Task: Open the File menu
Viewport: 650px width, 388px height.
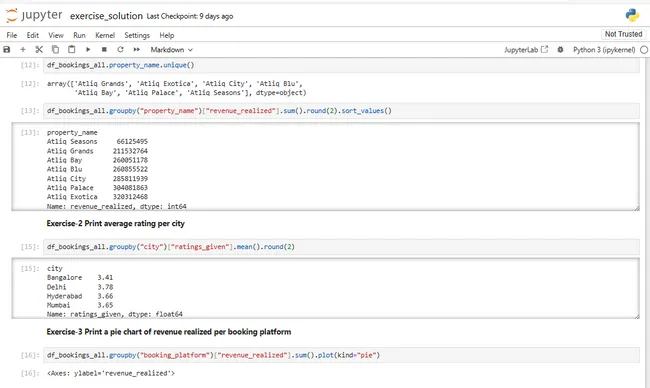Action: tap(12, 35)
